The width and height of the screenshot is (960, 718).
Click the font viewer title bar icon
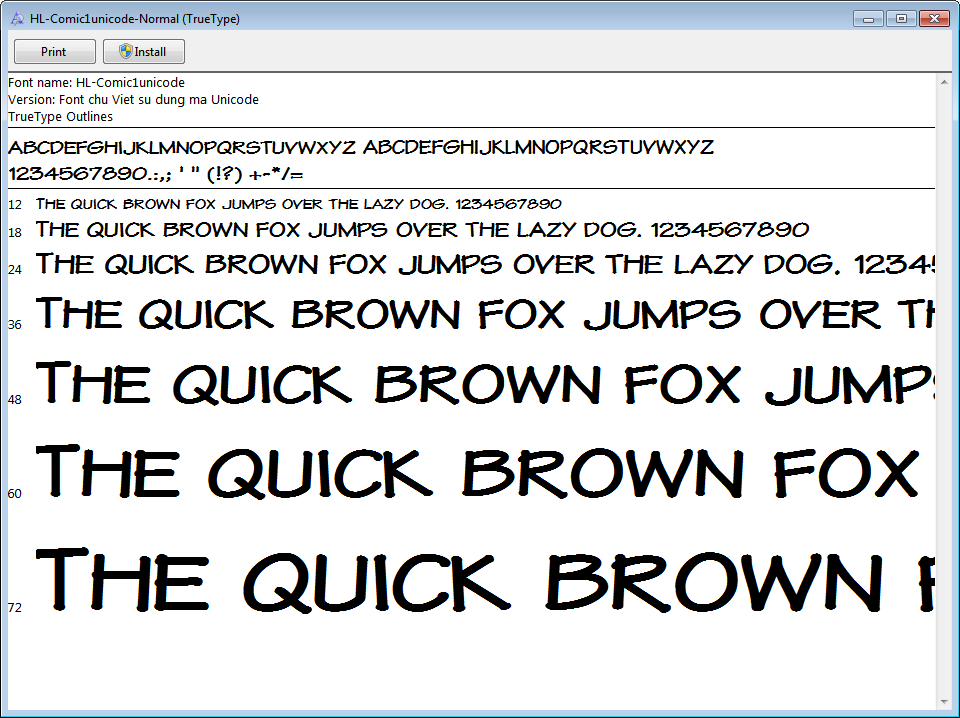pyautogui.click(x=17, y=19)
